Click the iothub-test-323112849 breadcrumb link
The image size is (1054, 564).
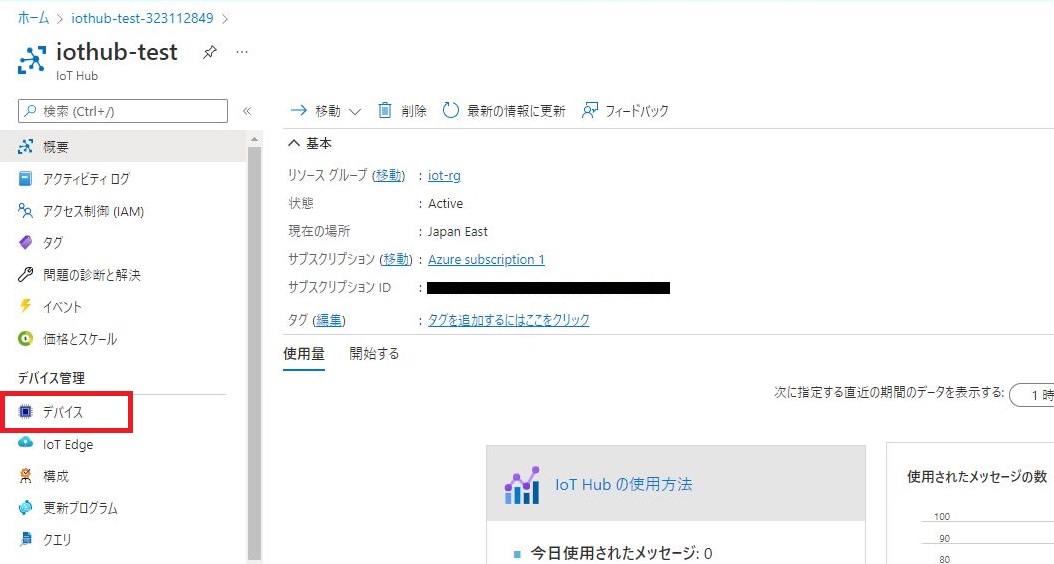pos(143,18)
